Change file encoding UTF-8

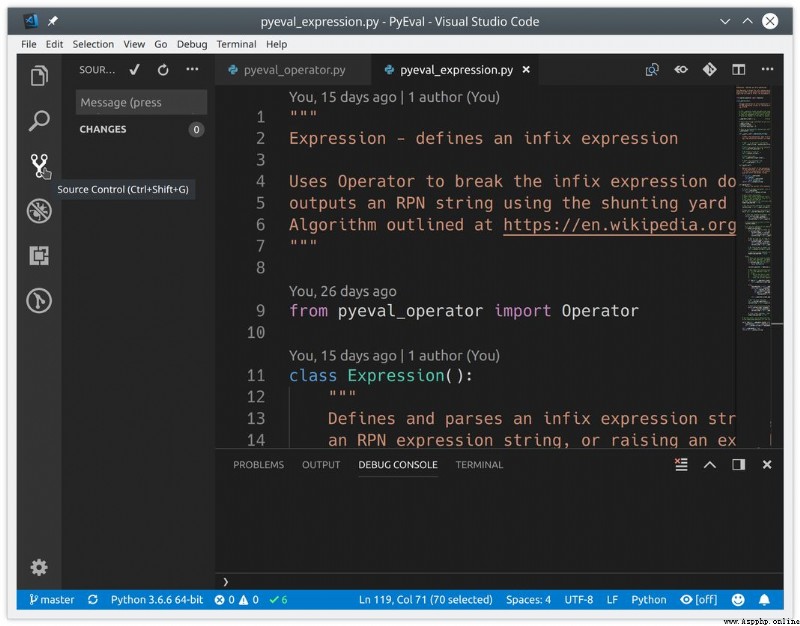click(579, 600)
